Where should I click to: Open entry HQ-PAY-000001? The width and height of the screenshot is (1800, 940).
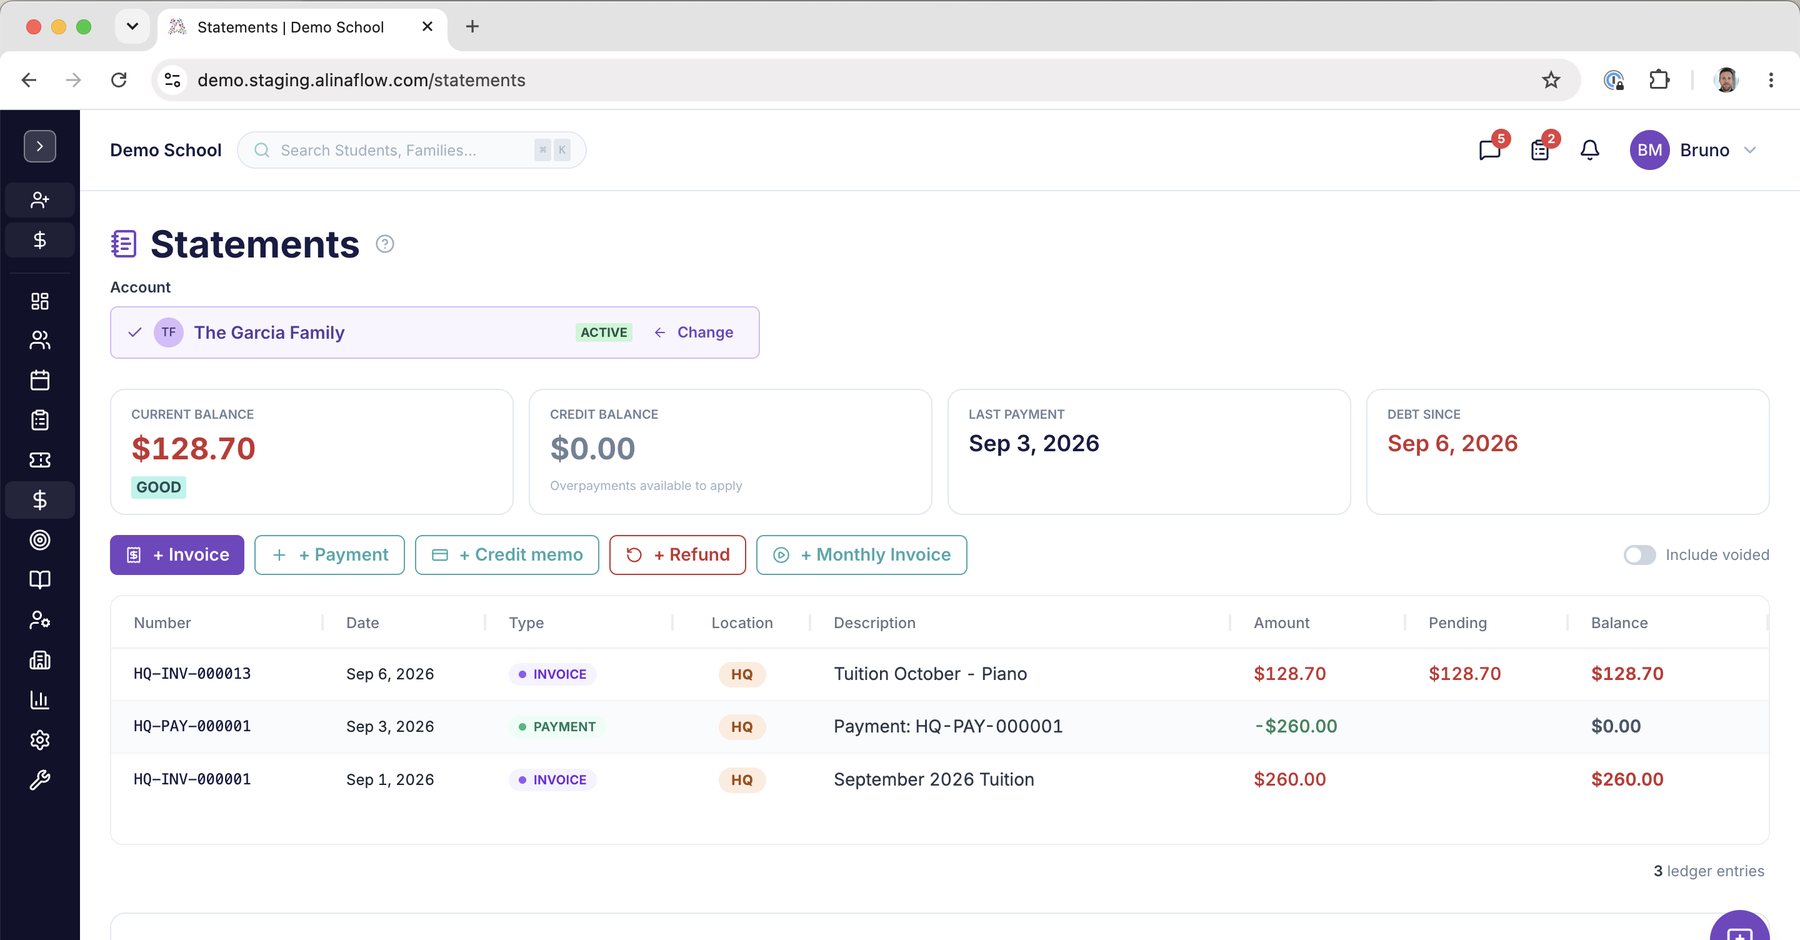click(x=192, y=726)
